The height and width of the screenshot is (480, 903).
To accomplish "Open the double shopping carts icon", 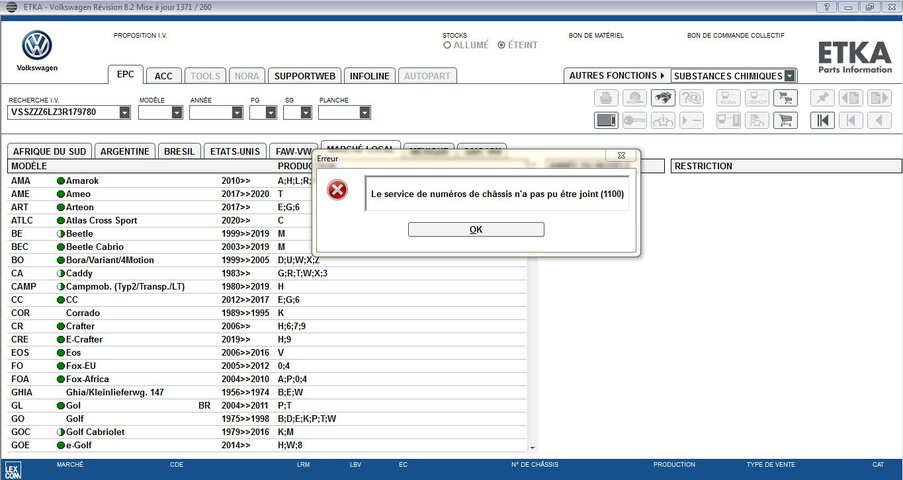I will pyautogui.click(x=786, y=98).
